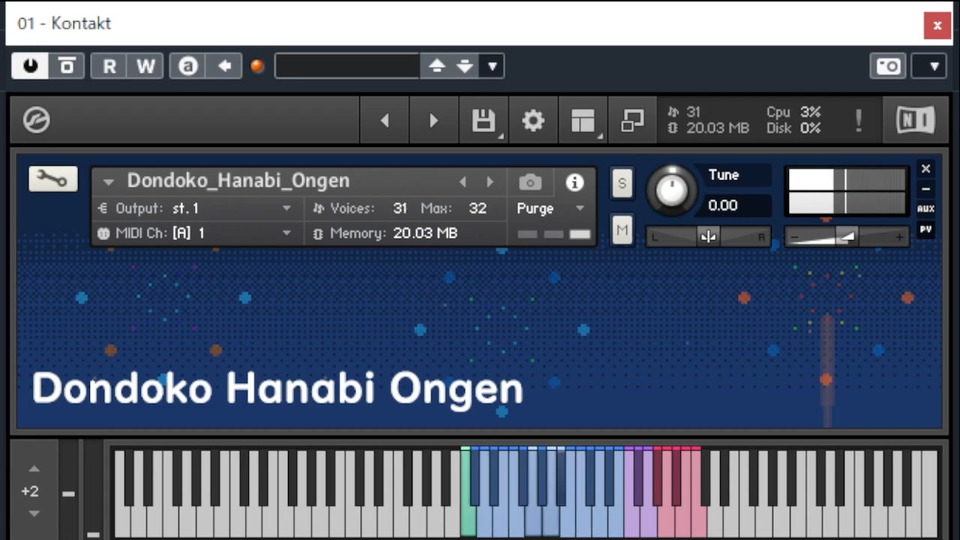Show instrument info 'i' icon
The image size is (960, 540).
click(574, 182)
